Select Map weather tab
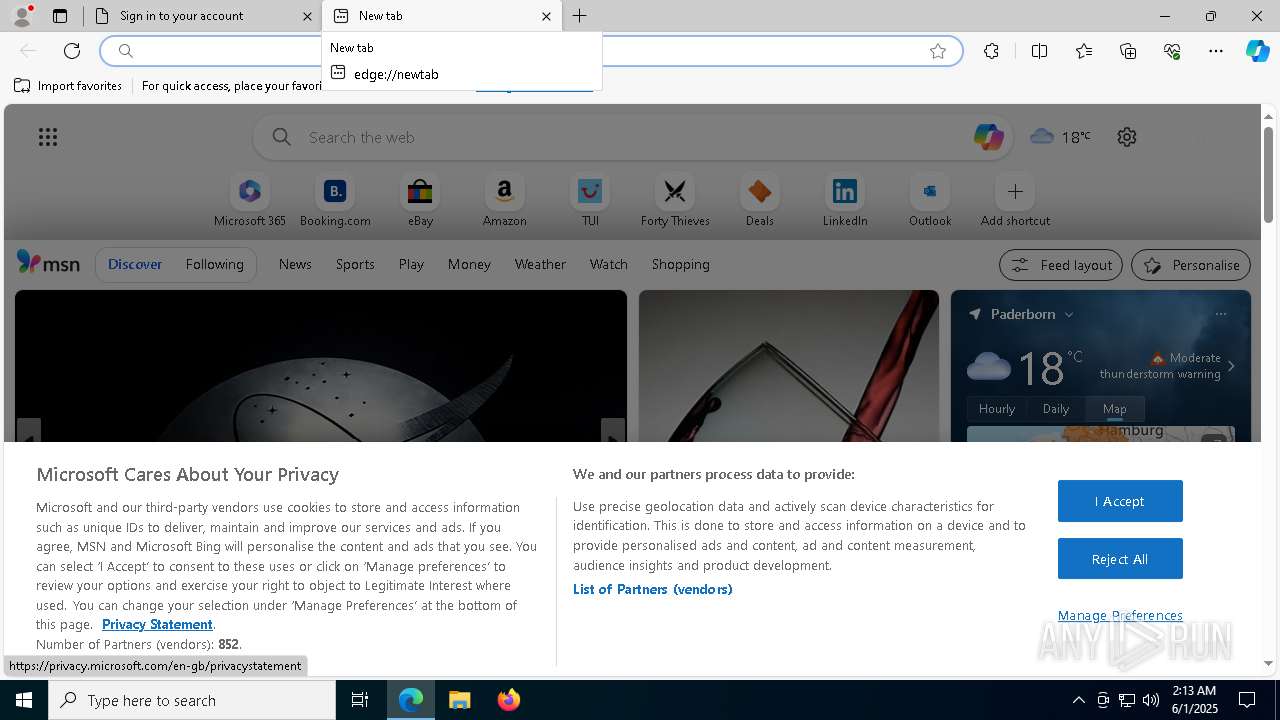Image resolution: width=1280 pixels, height=720 pixels. [1115, 408]
